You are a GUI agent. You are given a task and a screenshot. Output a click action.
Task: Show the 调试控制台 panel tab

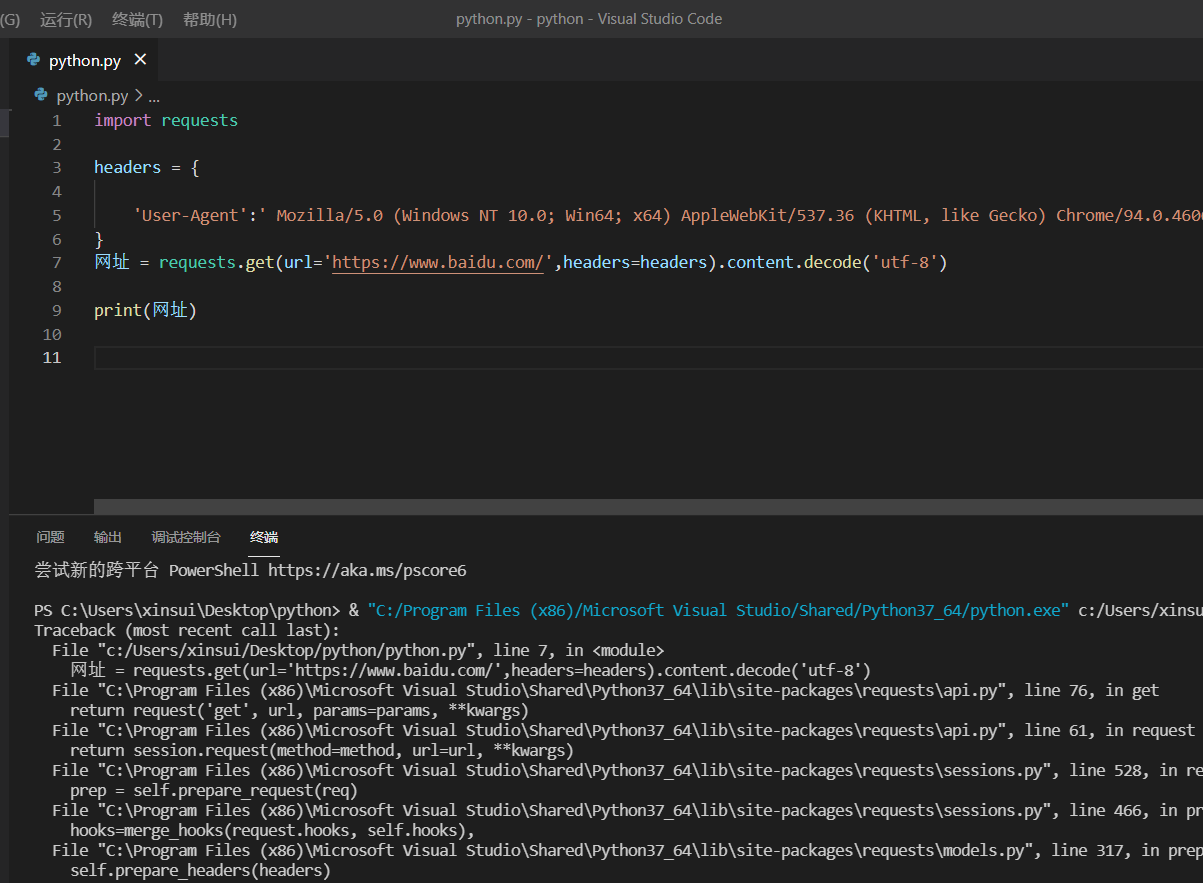click(x=186, y=537)
